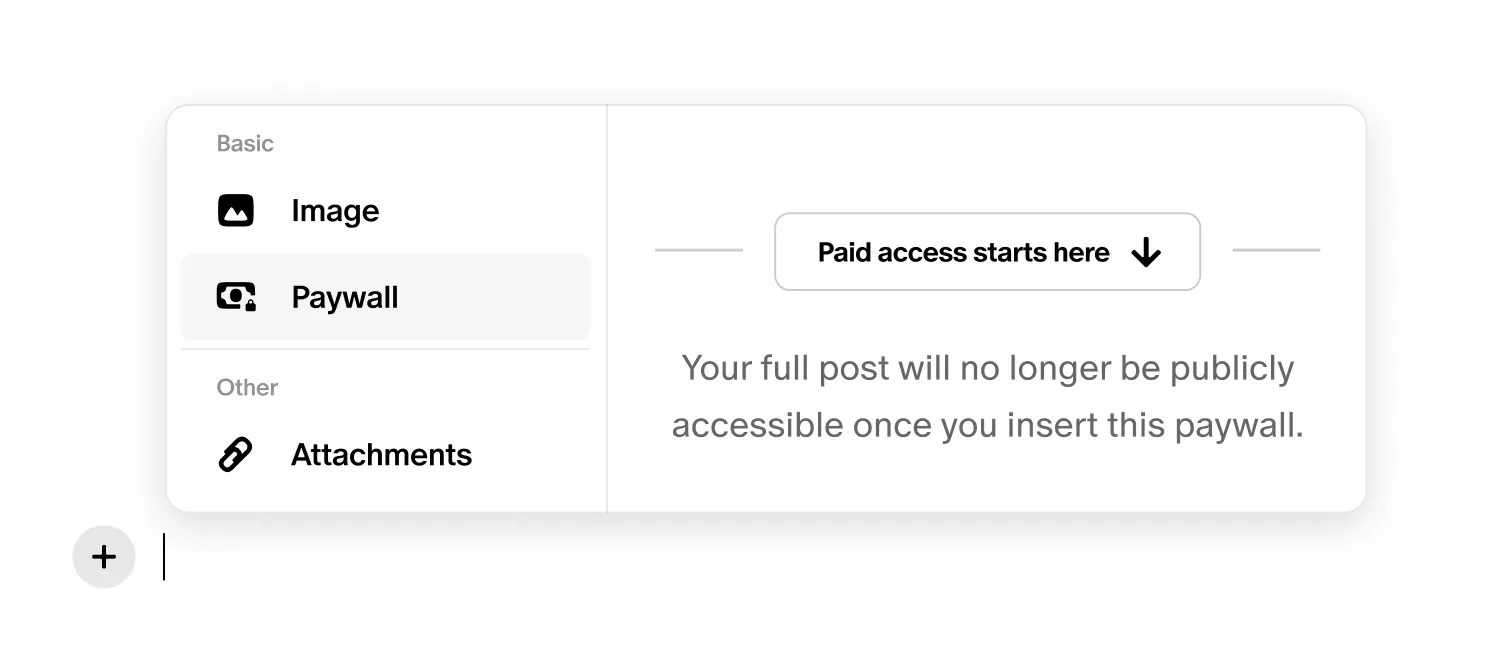Screen dimensions: 1502x672
Task: Click the left divider line beside Paid access
Action: 699,250
